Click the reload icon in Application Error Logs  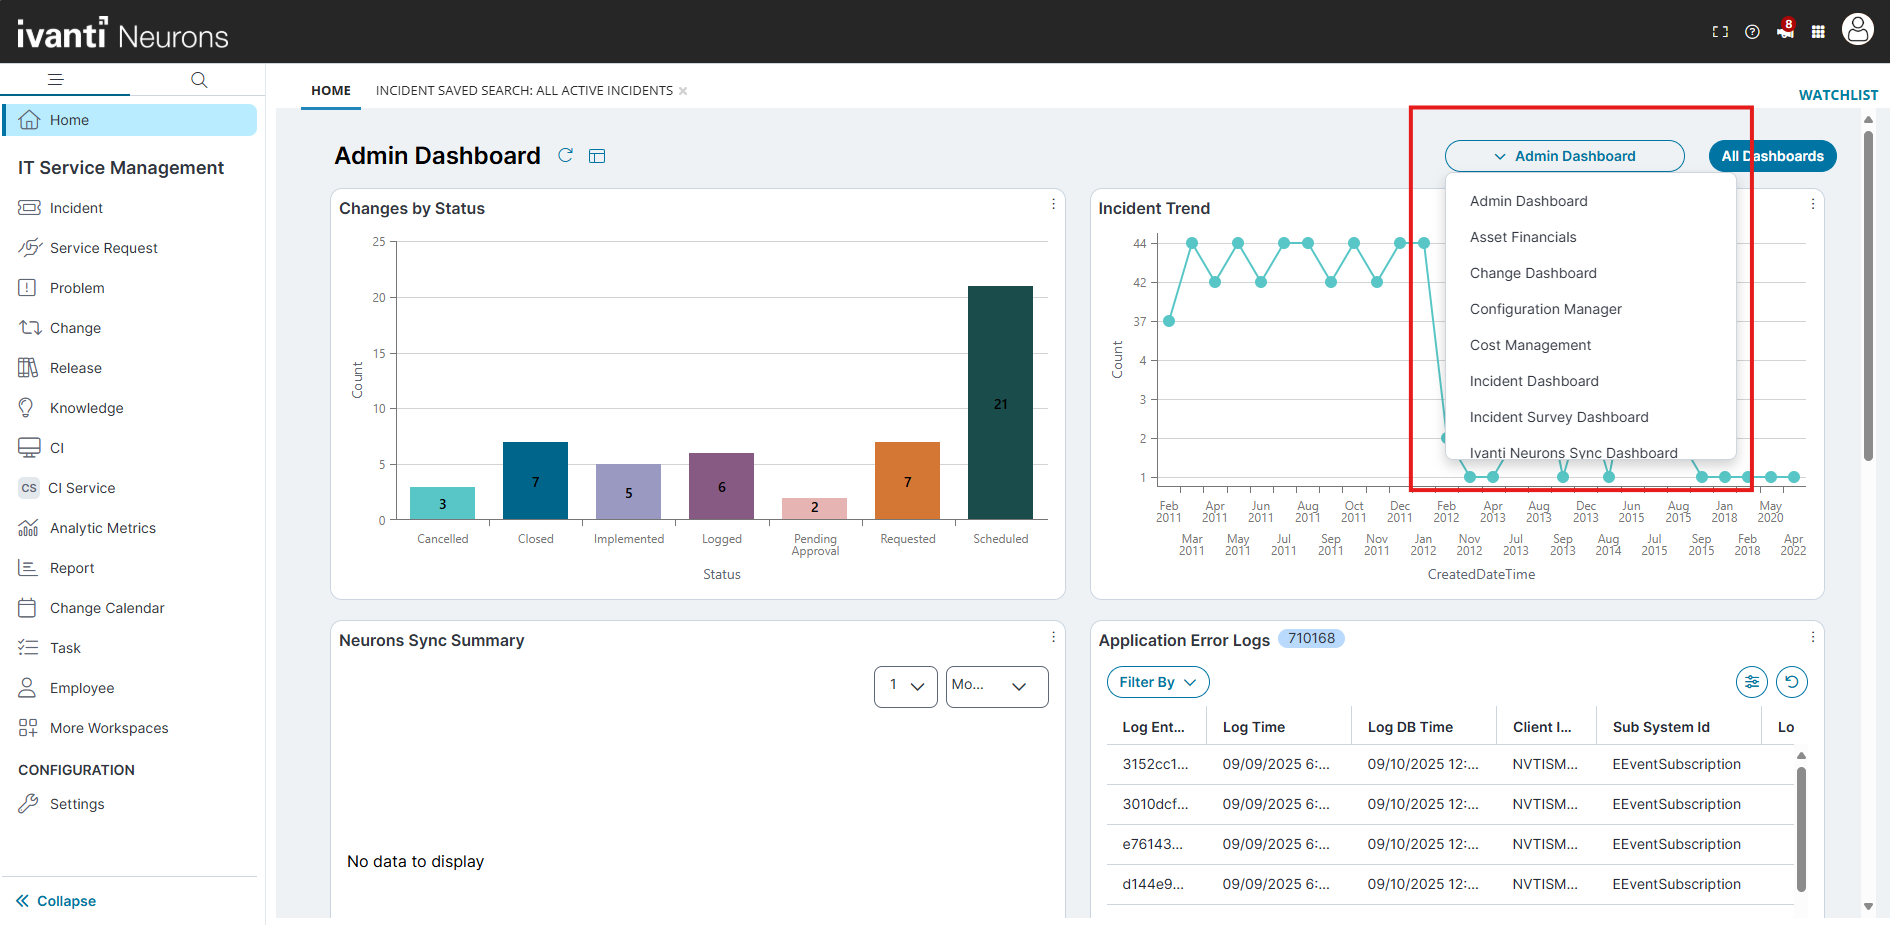click(x=1791, y=682)
